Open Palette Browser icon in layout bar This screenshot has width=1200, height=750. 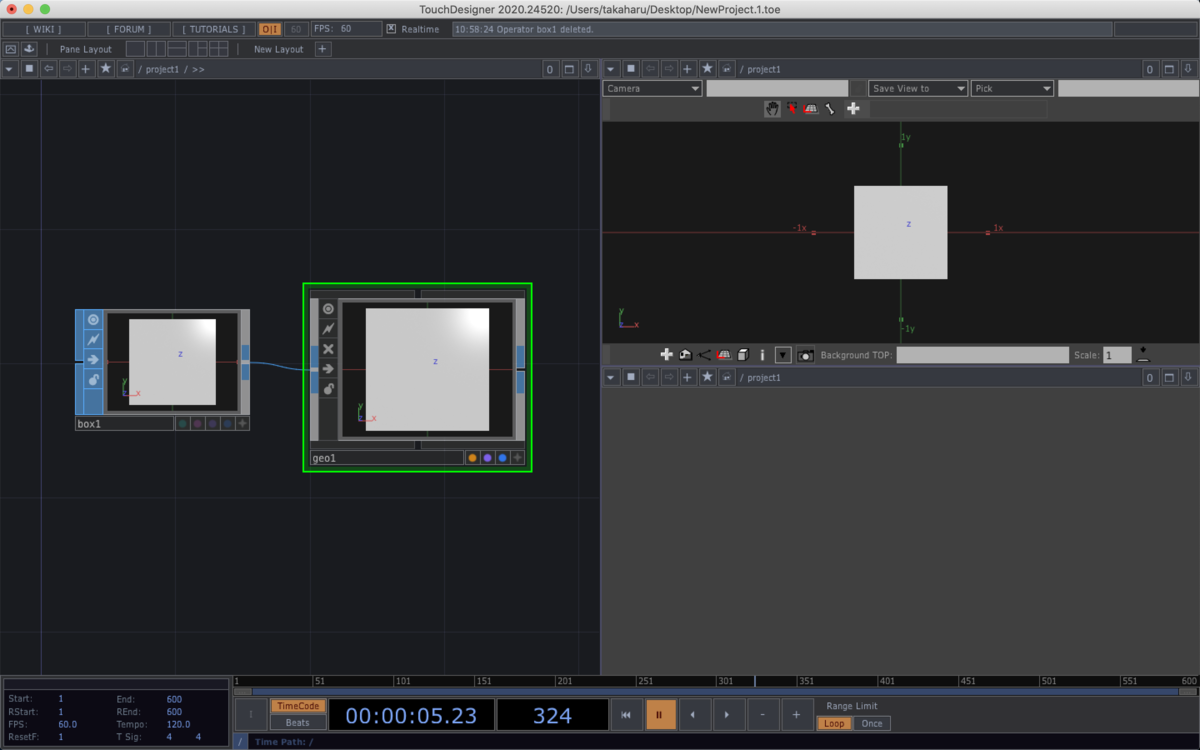[x=11, y=49]
